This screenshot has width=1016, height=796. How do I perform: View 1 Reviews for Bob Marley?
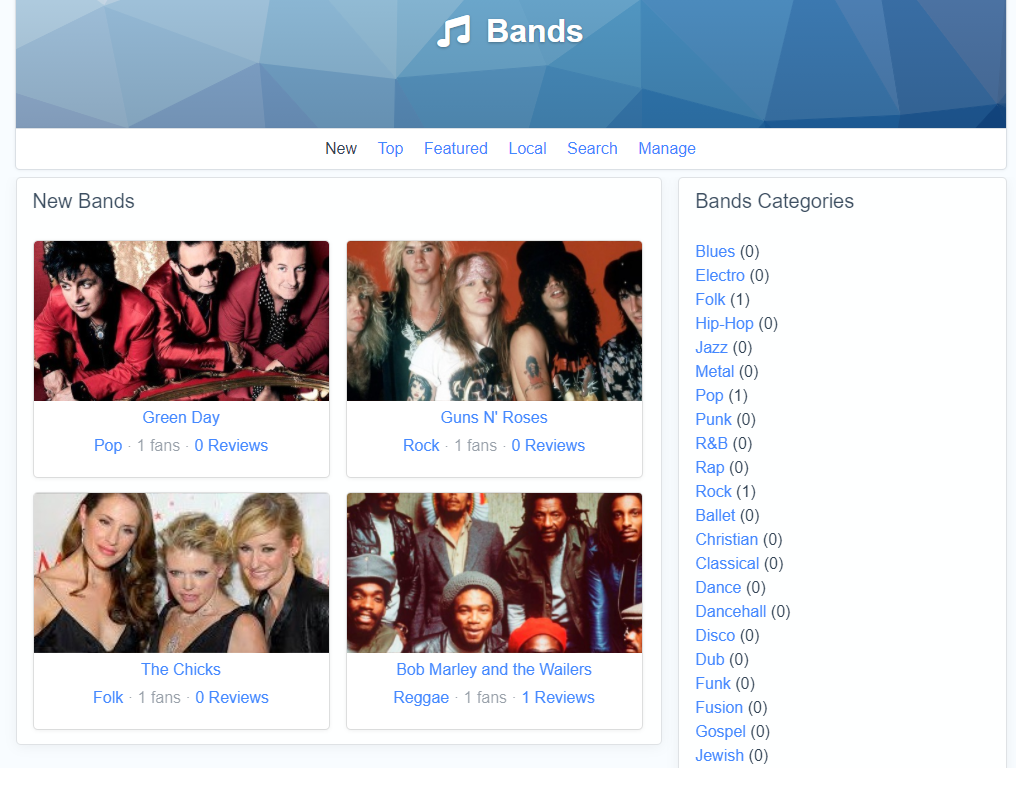pyautogui.click(x=558, y=697)
